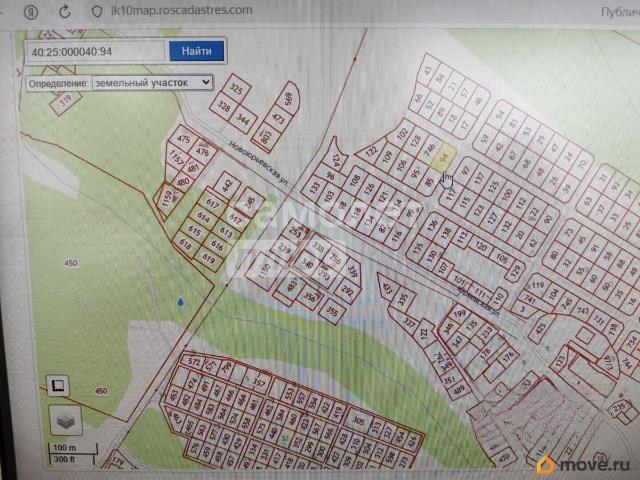
Task: Select parcel 803 on the map
Action: click(266, 135)
